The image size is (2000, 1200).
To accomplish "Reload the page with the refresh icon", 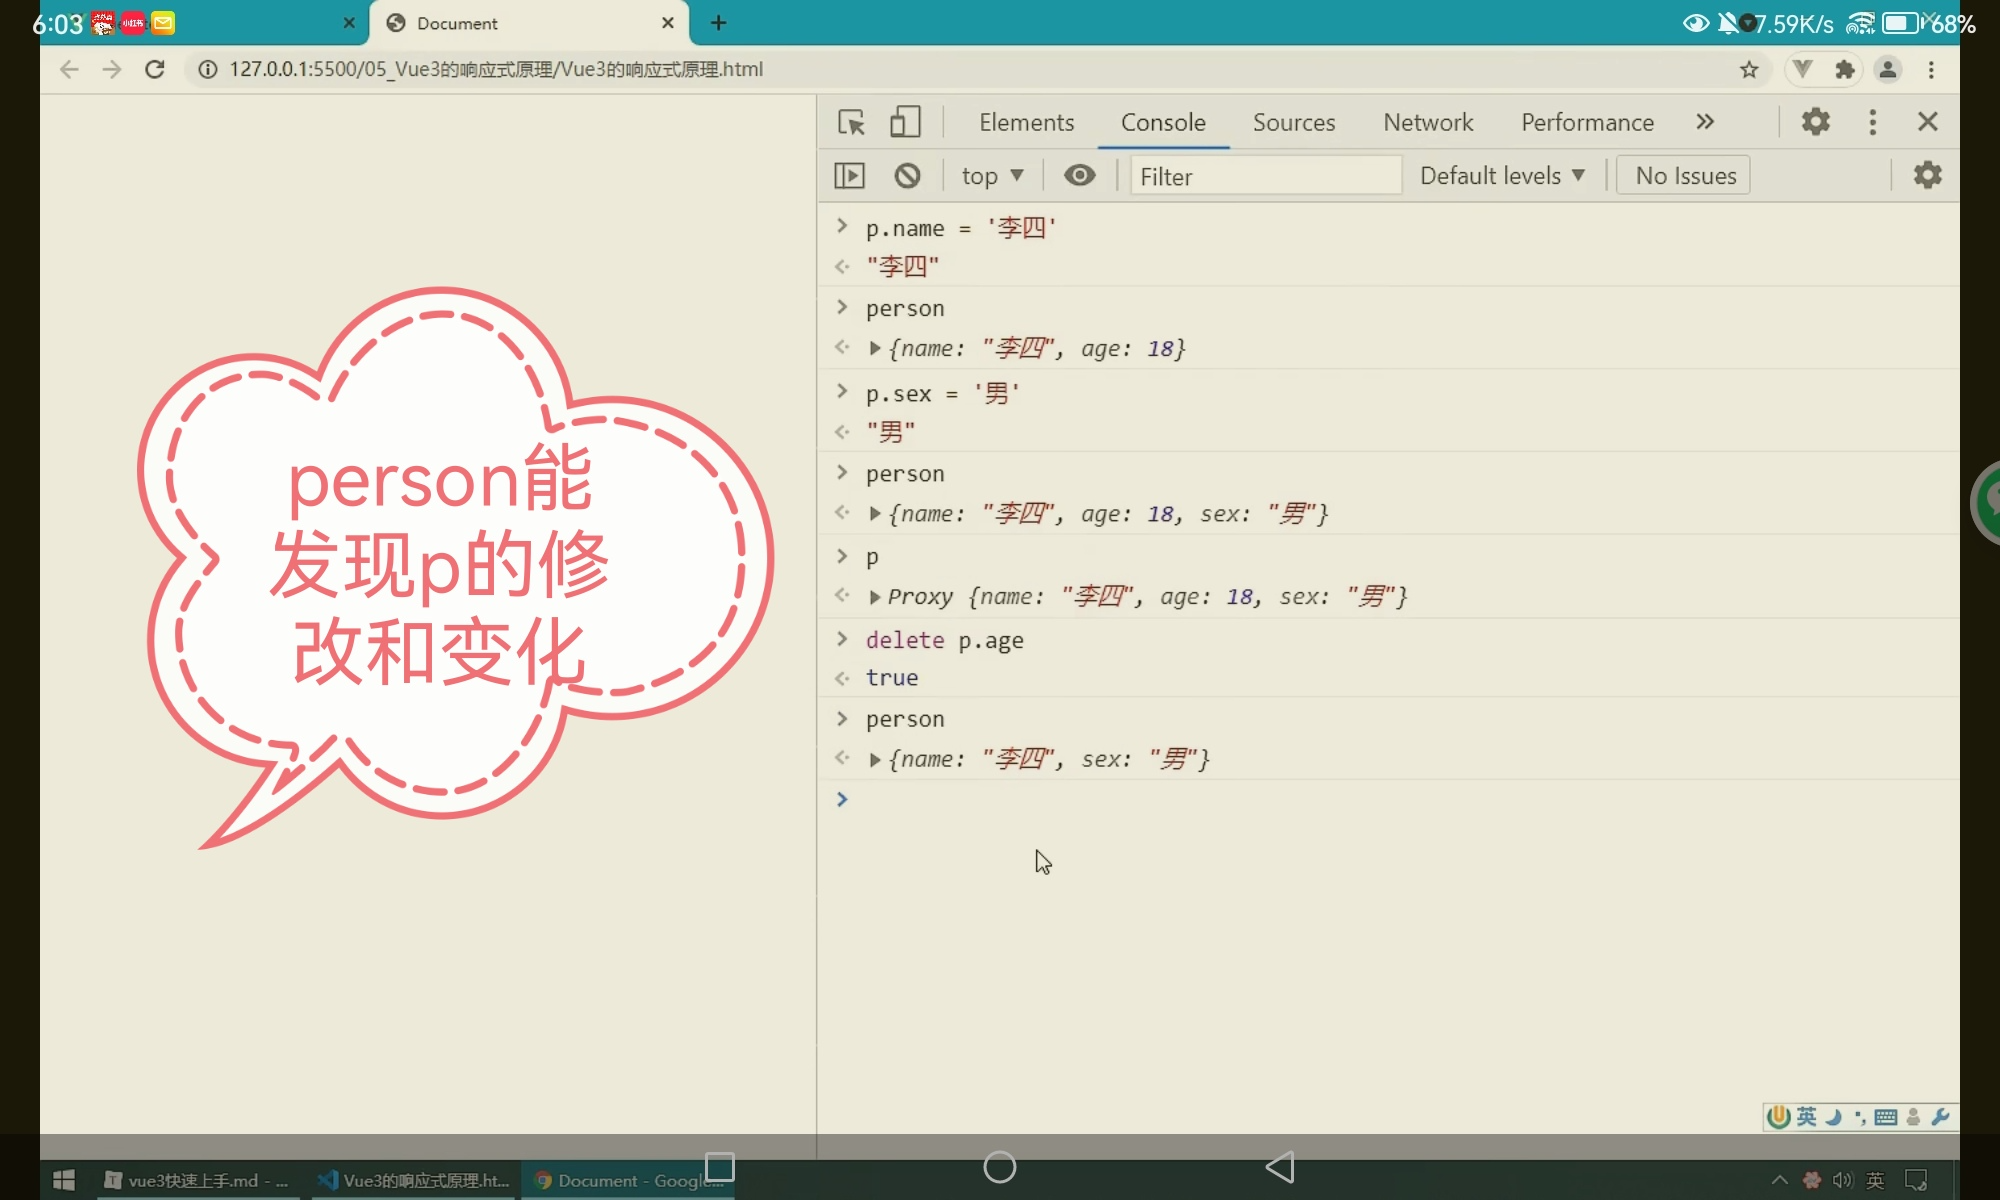I will click(x=155, y=69).
